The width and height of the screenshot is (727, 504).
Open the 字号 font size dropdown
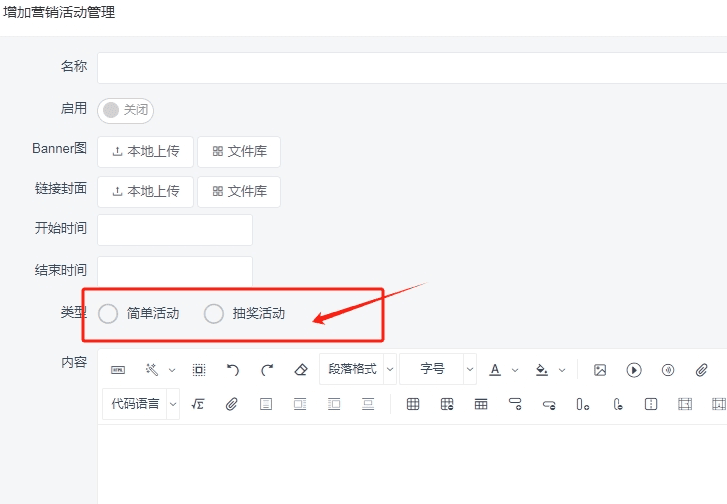click(438, 369)
